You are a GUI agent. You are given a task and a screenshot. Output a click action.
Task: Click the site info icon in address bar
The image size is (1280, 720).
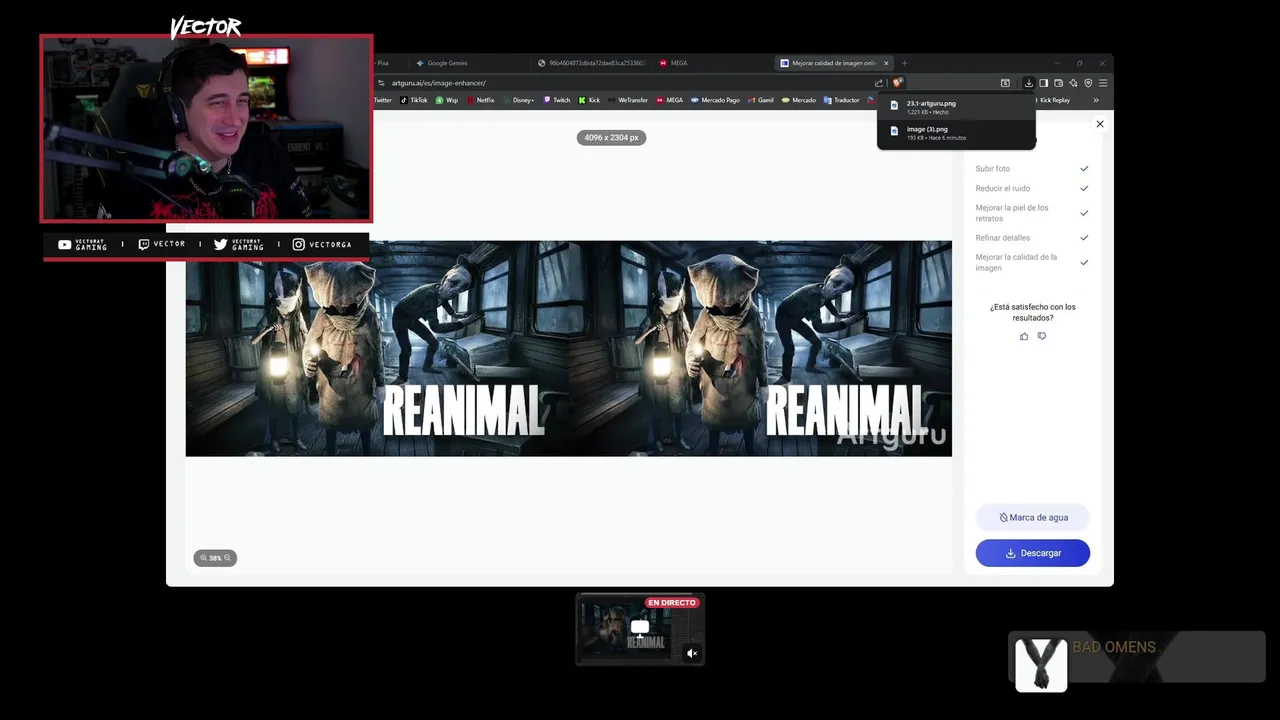tap(382, 83)
